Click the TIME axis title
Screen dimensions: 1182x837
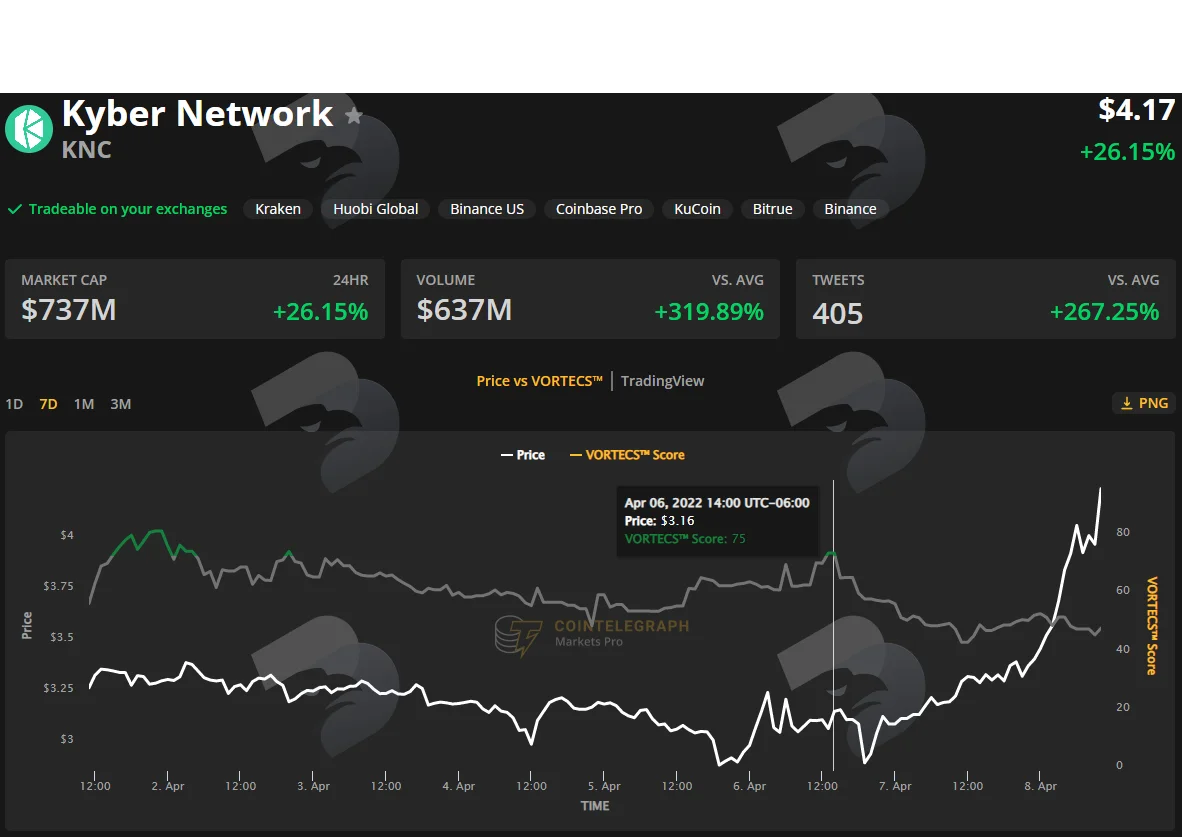pos(595,806)
